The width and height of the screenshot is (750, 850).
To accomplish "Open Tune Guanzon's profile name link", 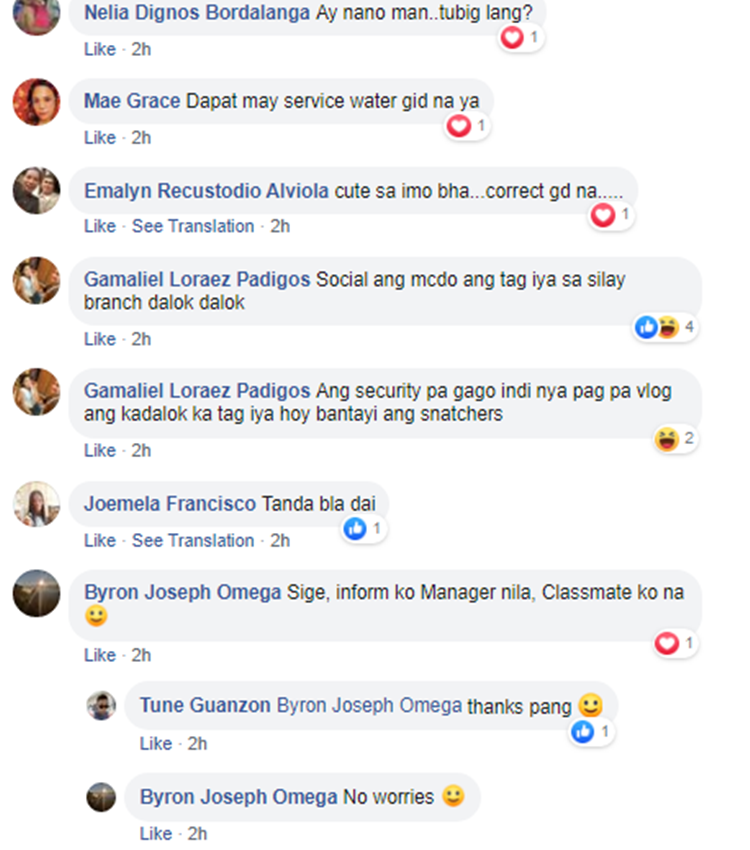I will 205,705.
